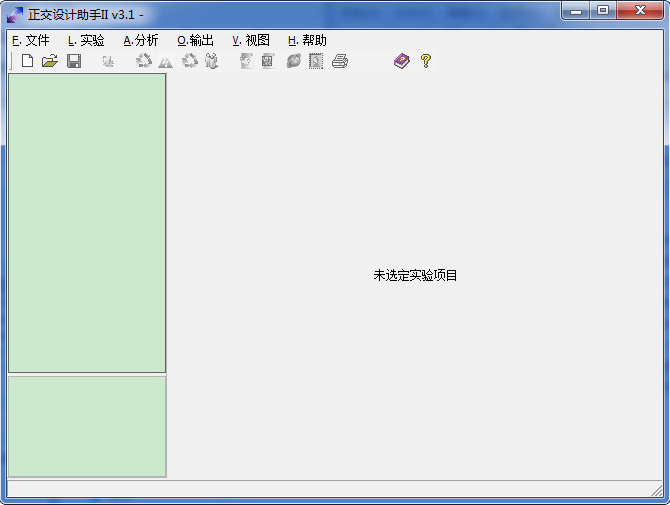Click the lower green info panel
The image size is (670, 505).
(87, 426)
